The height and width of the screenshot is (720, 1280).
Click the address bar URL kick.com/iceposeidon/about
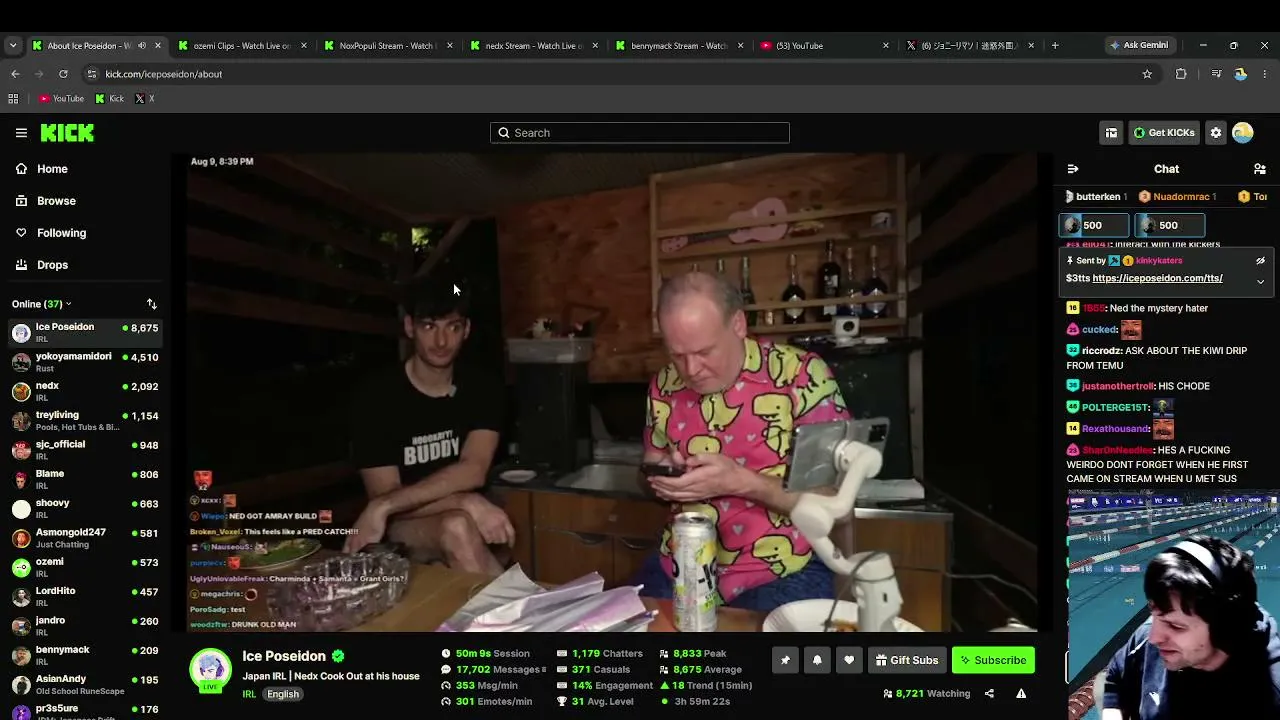click(164, 74)
